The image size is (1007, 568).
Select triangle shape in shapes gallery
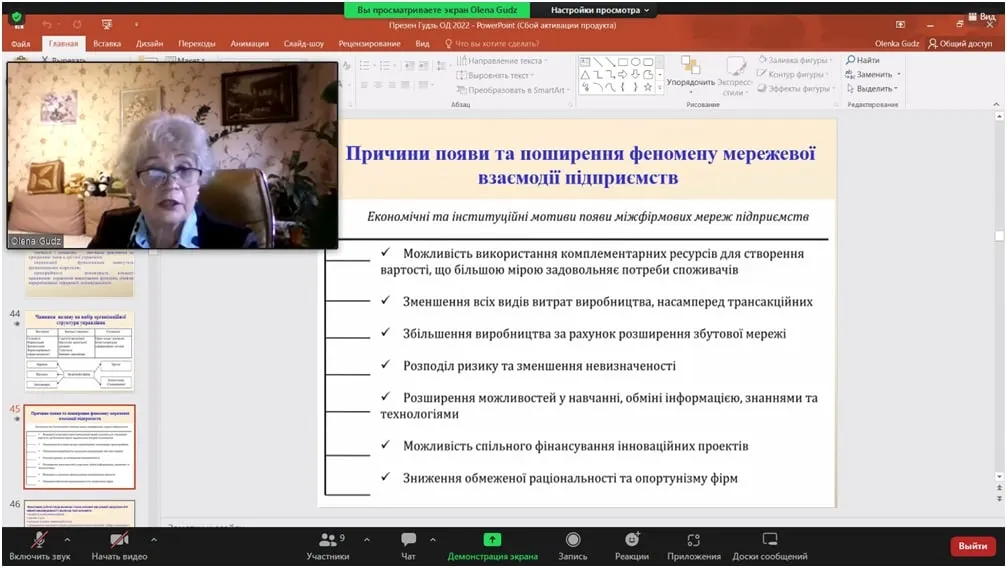(585, 75)
